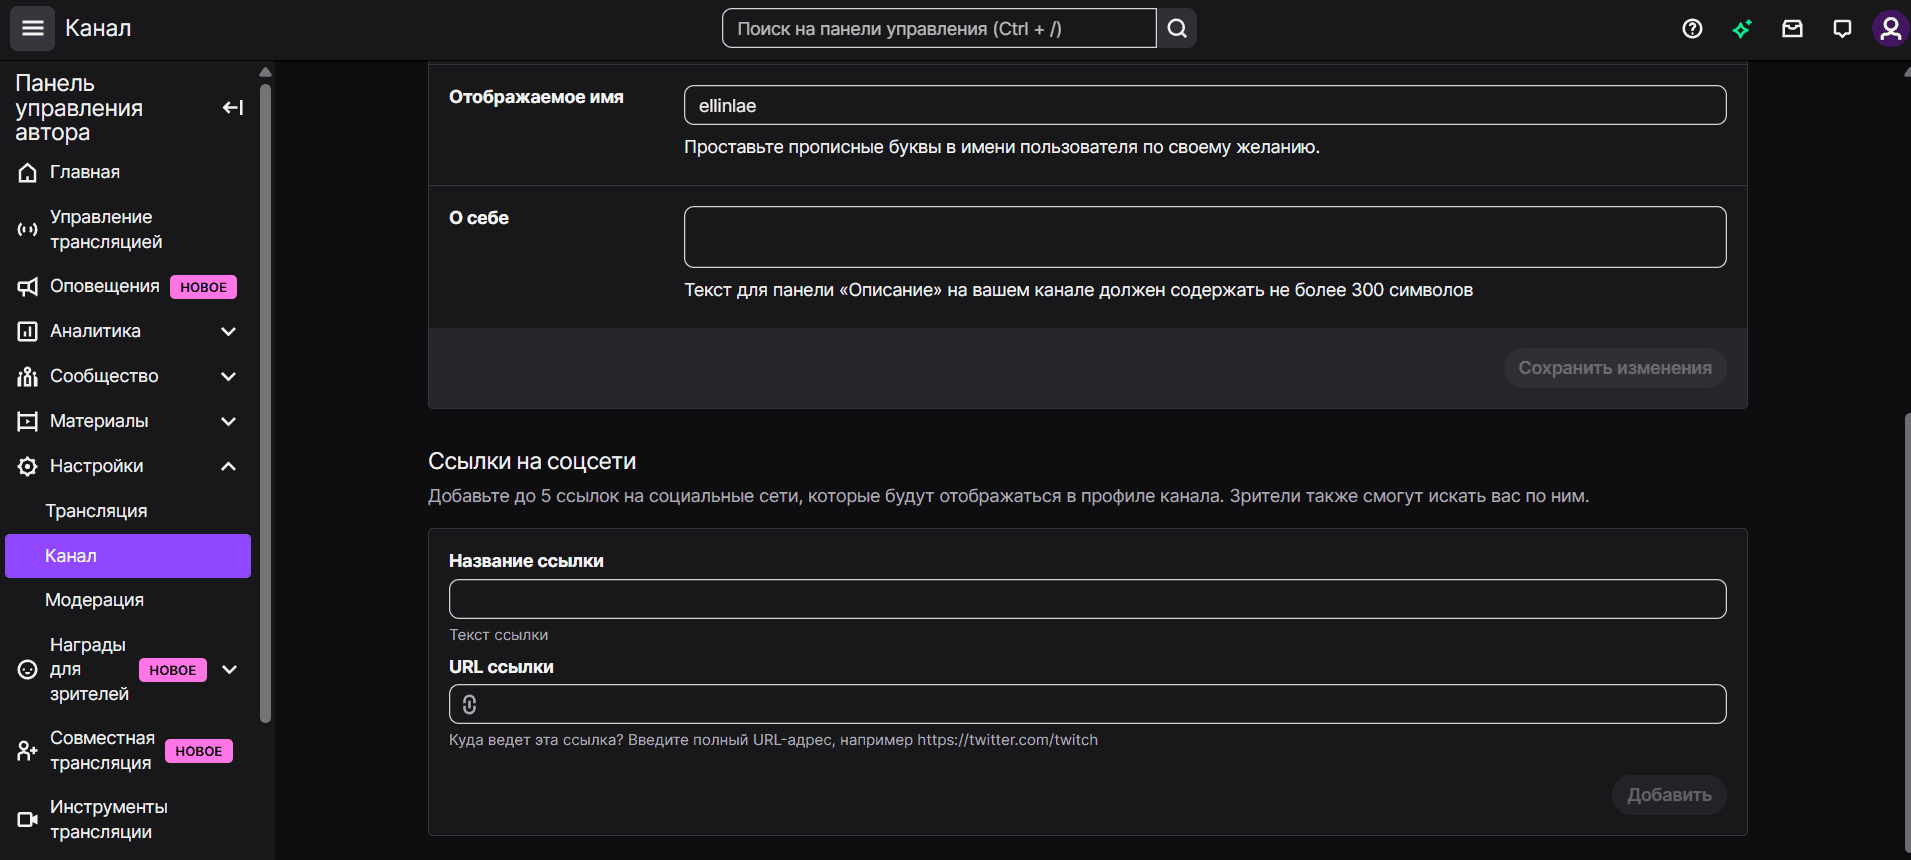
Task: Expand the Материалы section
Action: 228,421
